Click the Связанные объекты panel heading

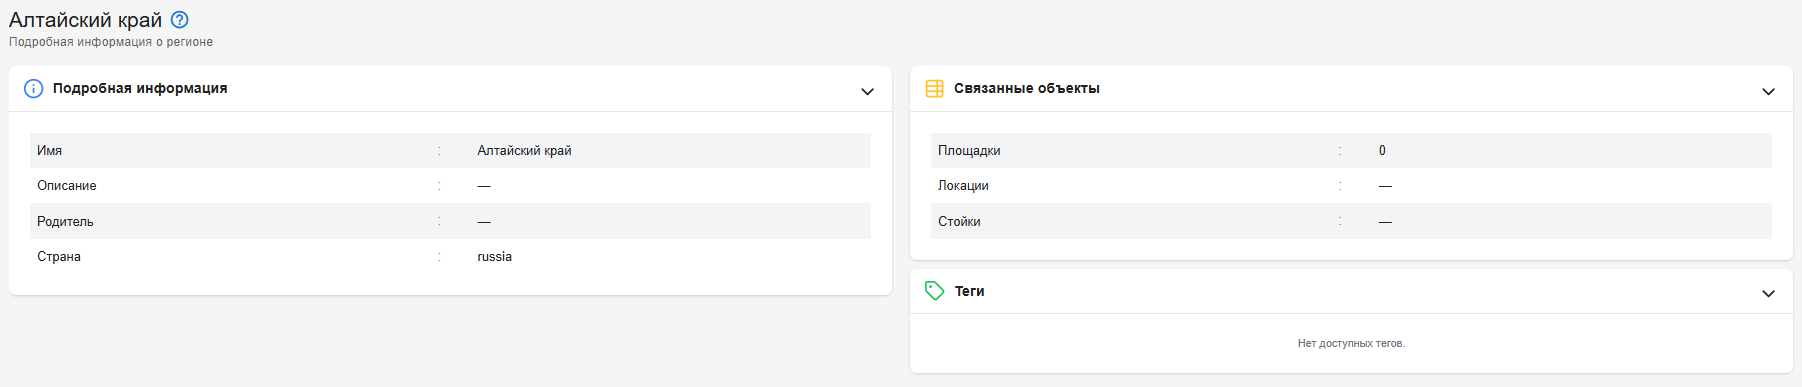click(1027, 88)
